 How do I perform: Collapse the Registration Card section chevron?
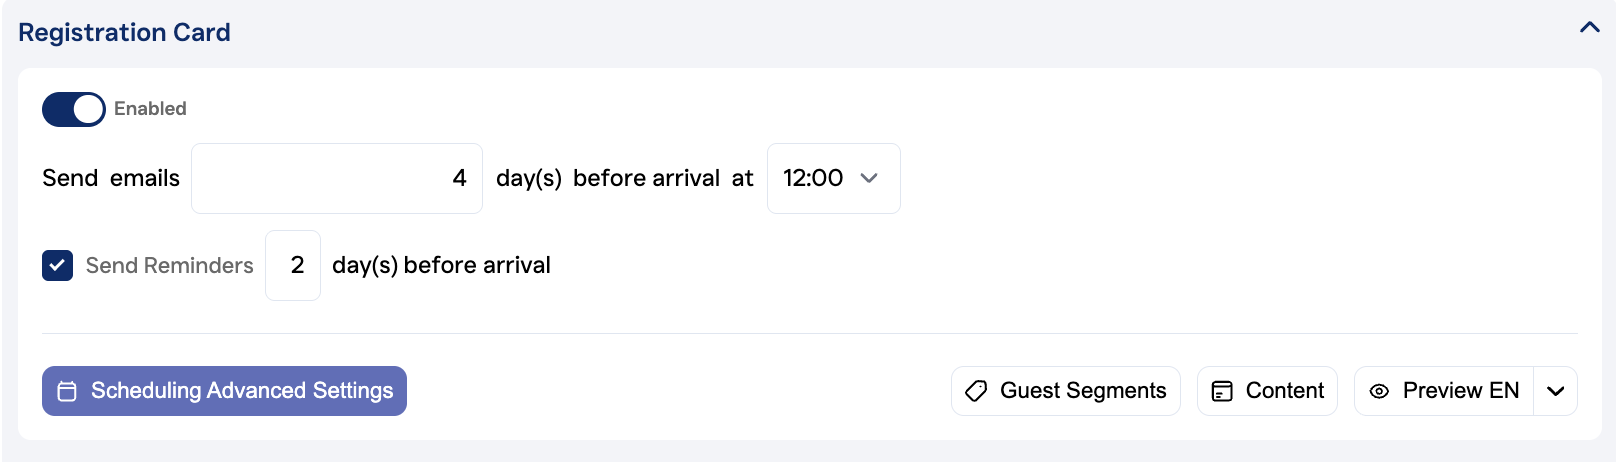(x=1589, y=28)
